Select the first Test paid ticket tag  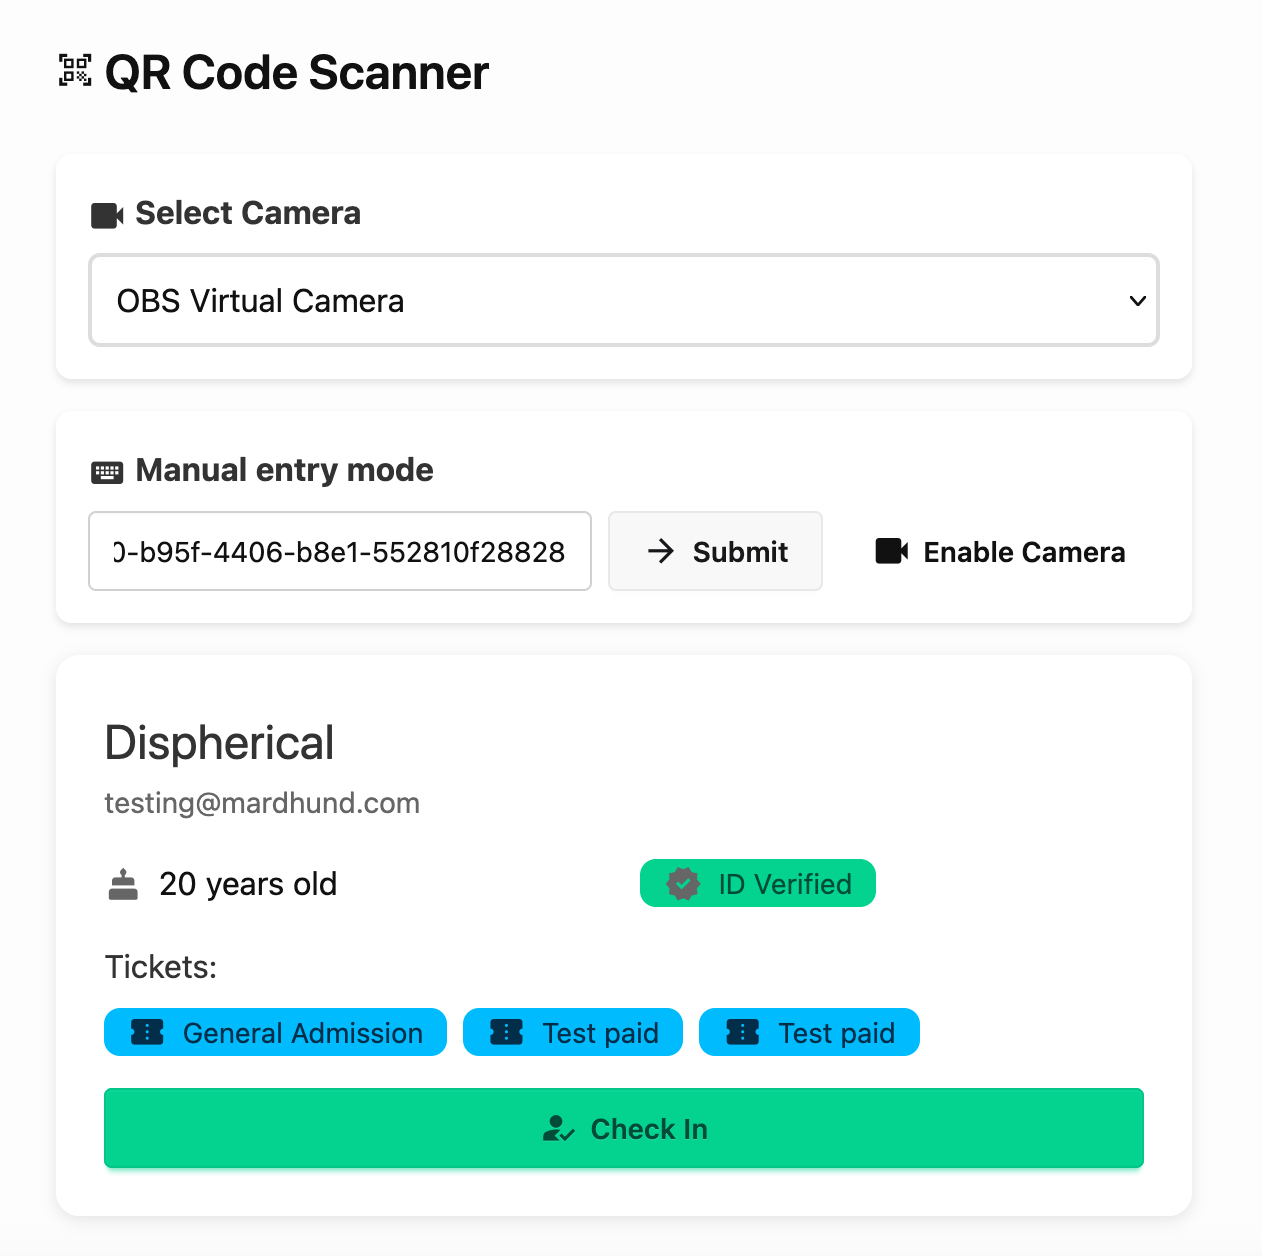(573, 1032)
